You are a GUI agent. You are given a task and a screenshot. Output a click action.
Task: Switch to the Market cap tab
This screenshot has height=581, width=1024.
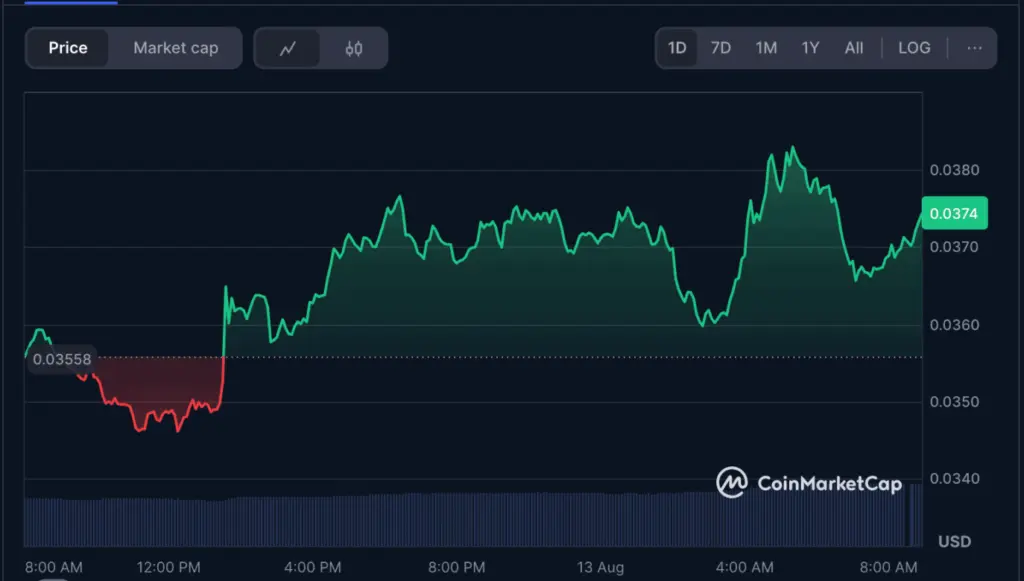tap(175, 47)
